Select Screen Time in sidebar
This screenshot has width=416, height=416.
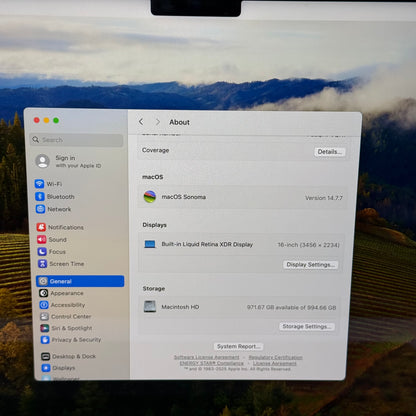(61, 264)
